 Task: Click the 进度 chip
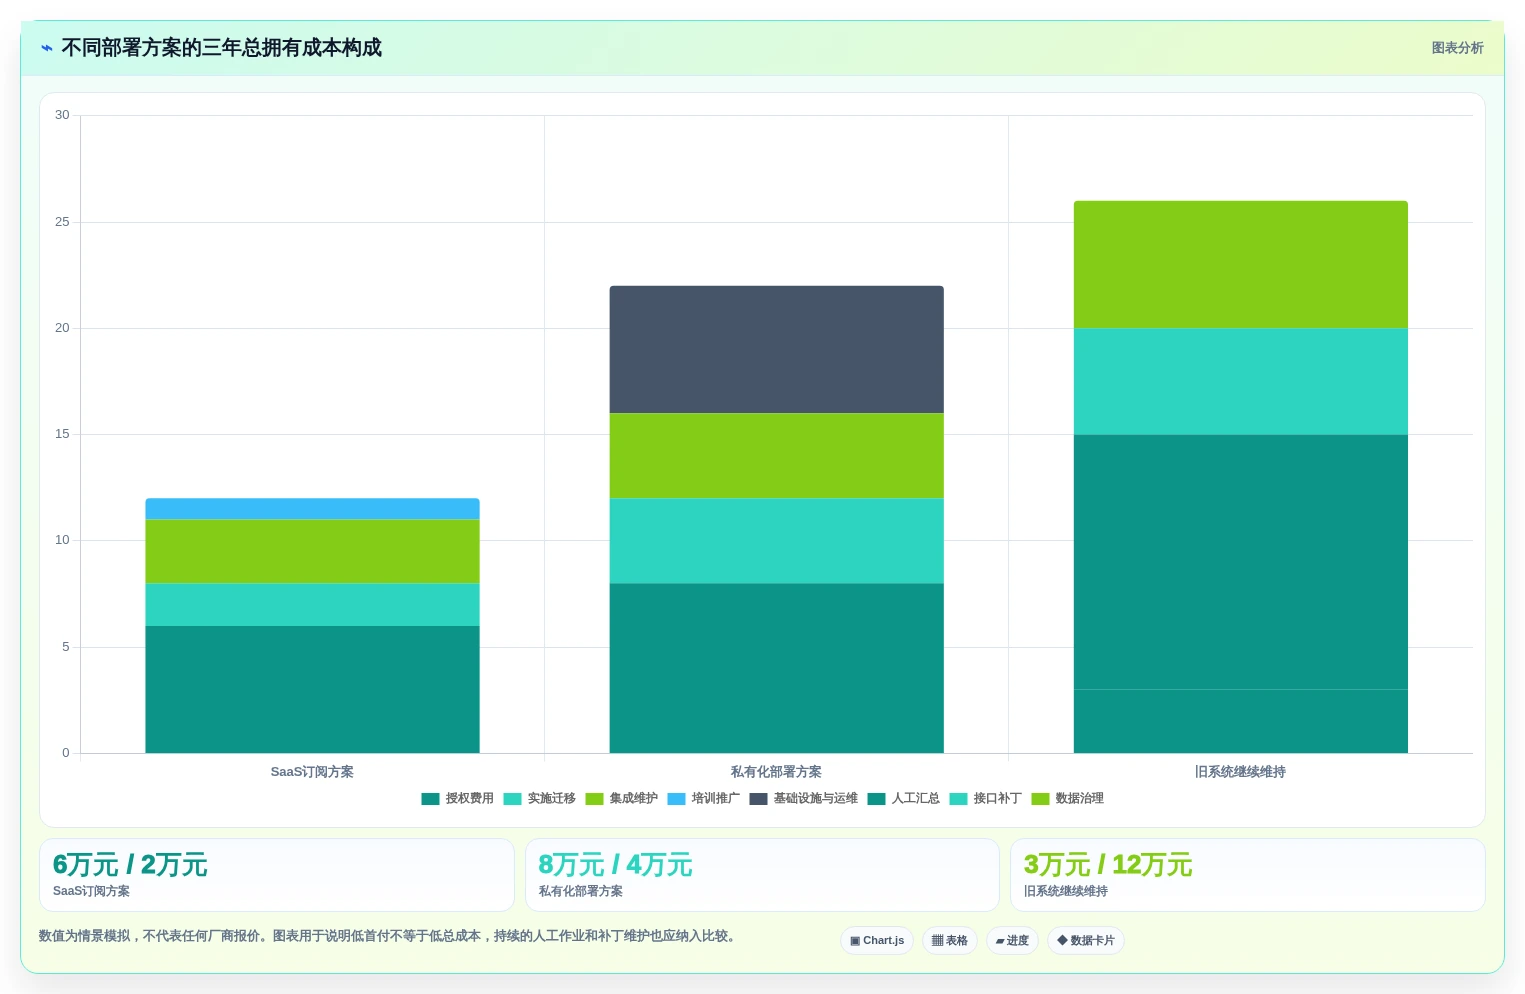pyautogui.click(x=1012, y=941)
